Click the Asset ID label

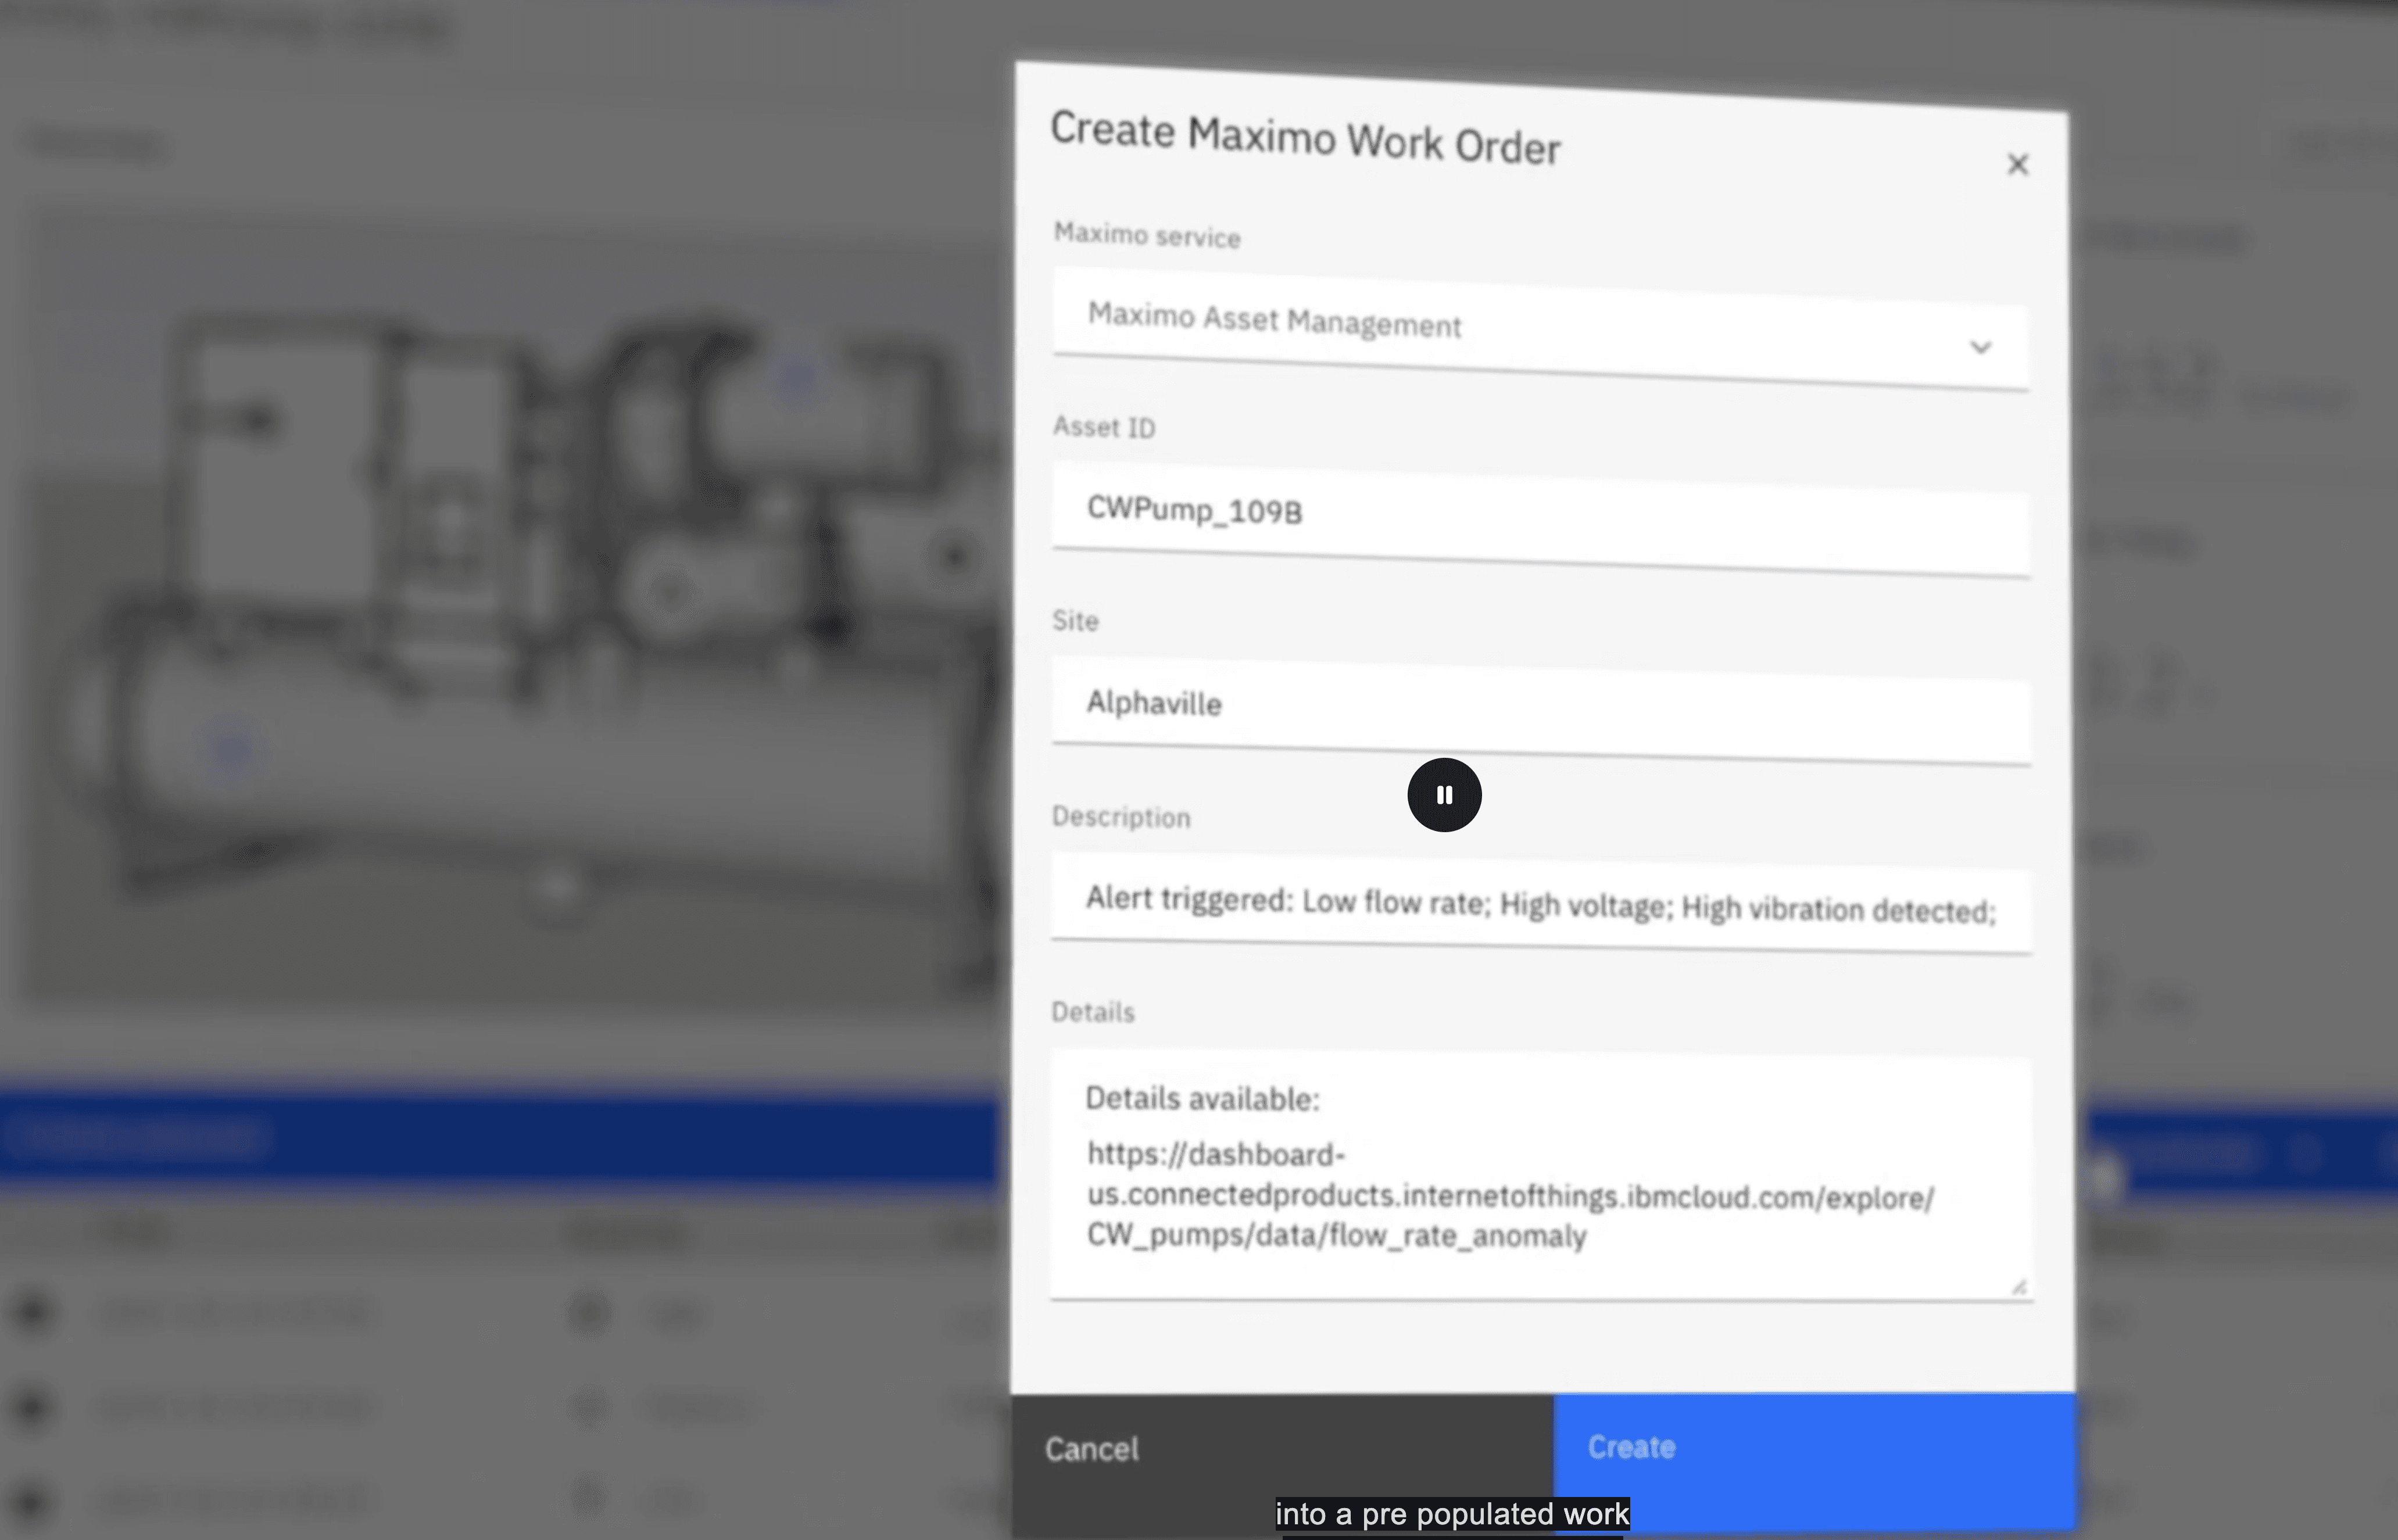pos(1103,427)
